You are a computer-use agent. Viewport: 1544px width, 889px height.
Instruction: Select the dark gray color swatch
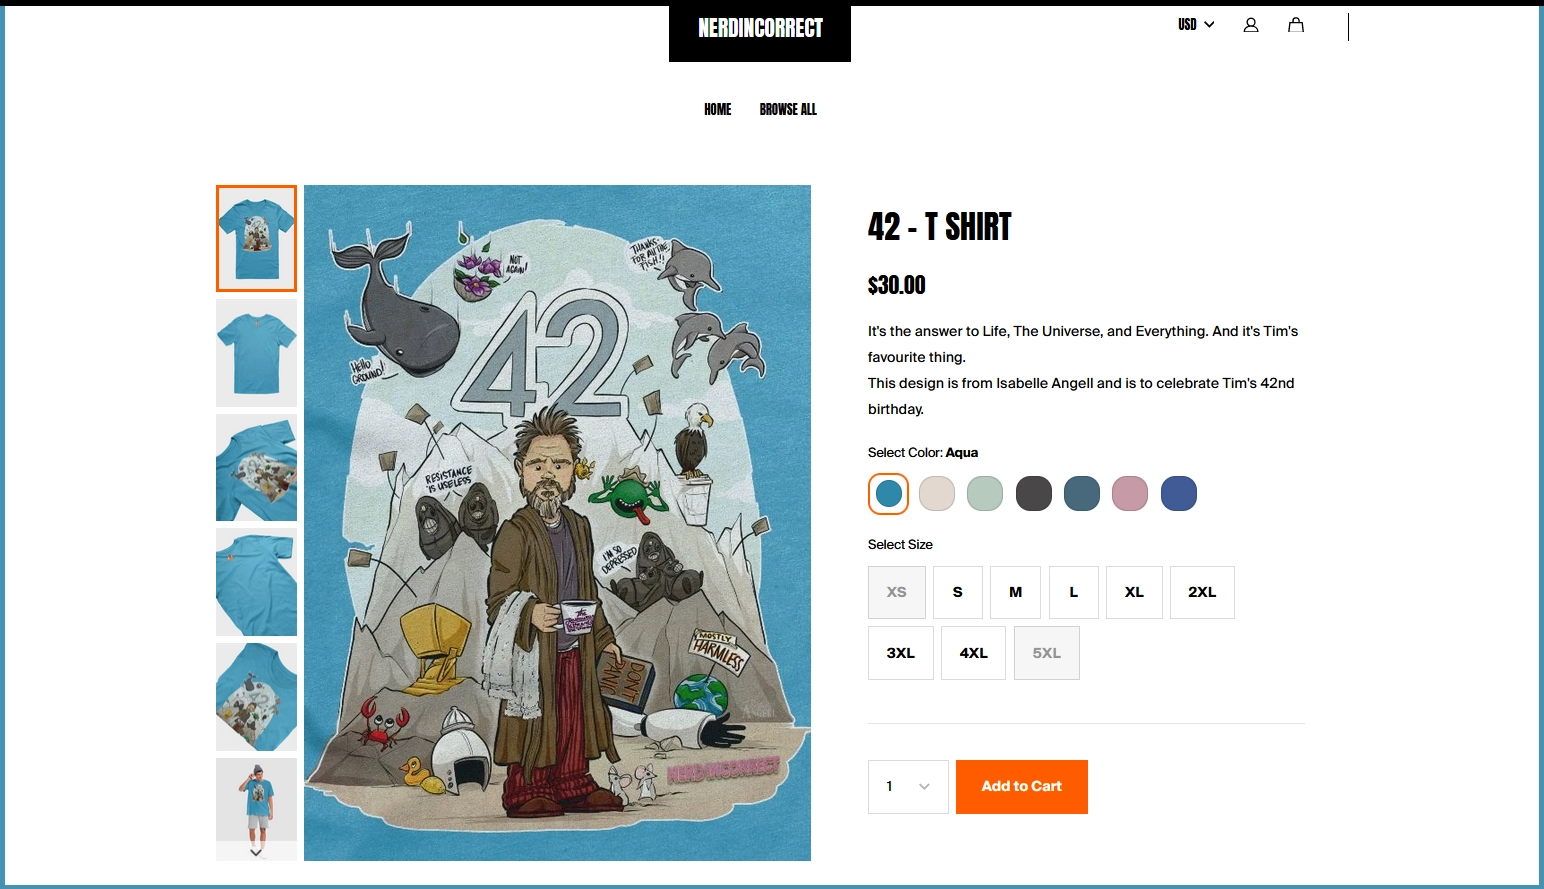point(1033,493)
